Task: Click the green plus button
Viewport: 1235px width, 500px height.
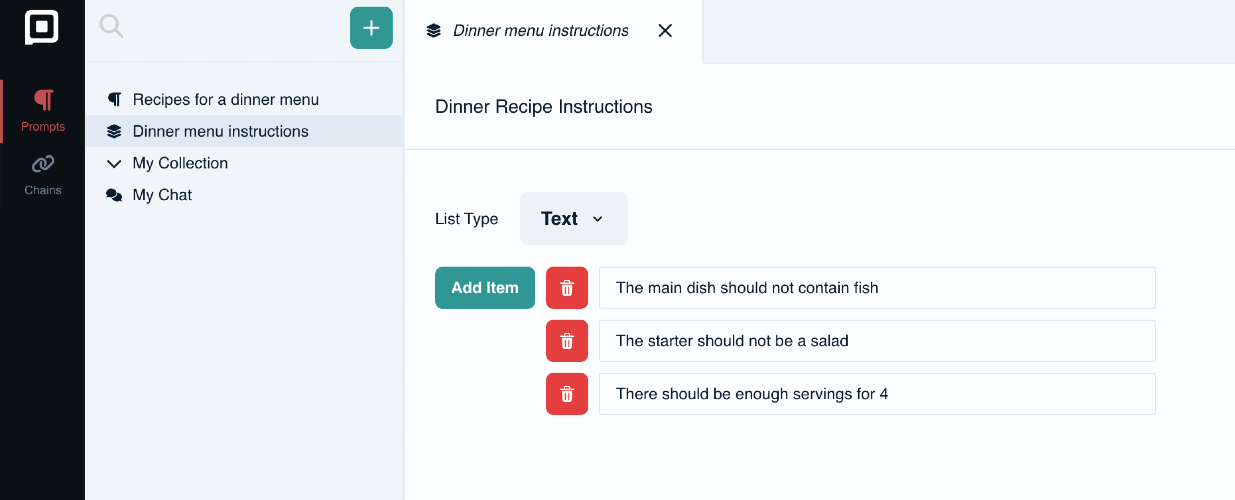Action: tap(371, 28)
